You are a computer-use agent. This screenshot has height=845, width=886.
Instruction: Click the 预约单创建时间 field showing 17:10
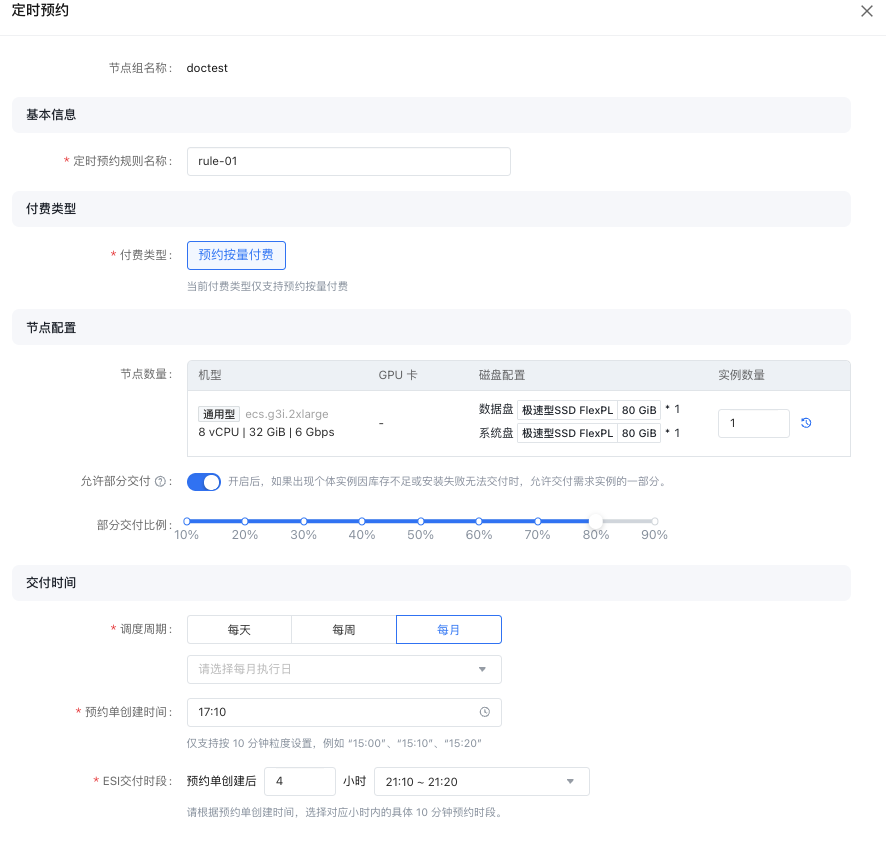344,712
